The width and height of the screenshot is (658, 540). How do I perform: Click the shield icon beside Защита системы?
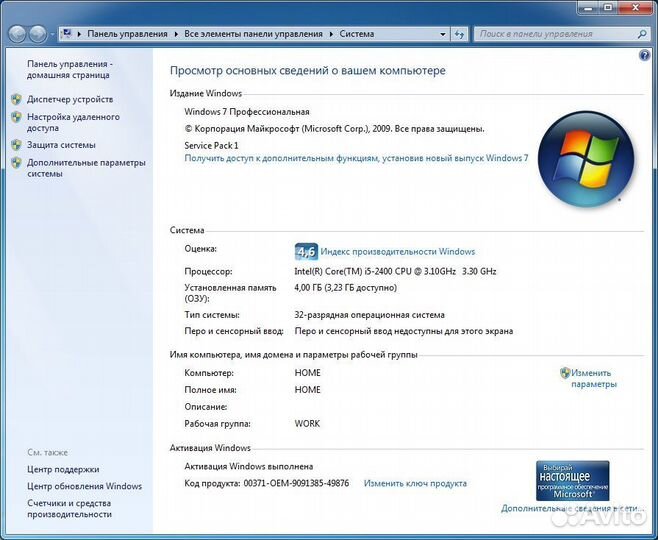[x=16, y=145]
